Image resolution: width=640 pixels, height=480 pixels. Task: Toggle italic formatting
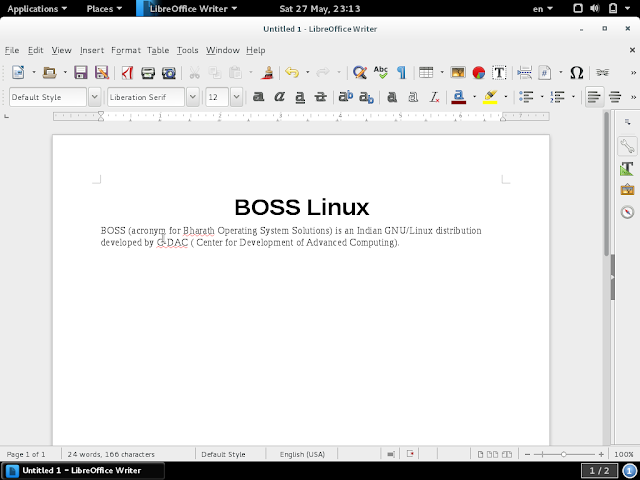click(279, 97)
